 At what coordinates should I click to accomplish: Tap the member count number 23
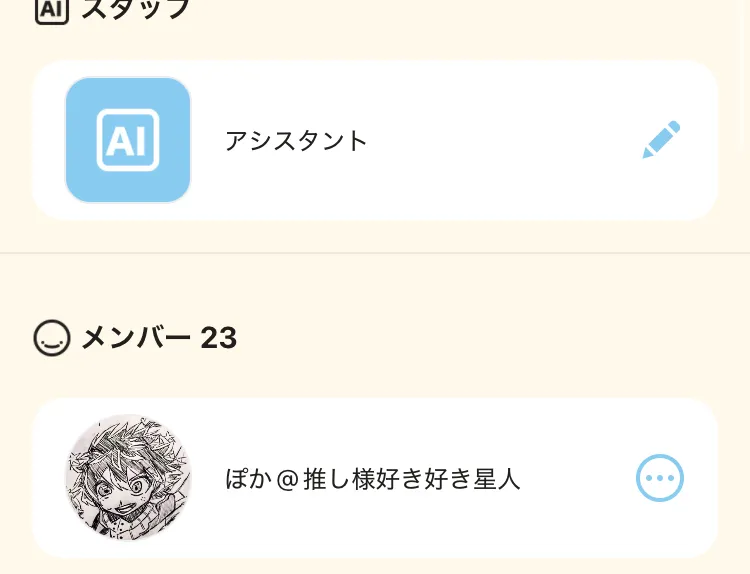coord(219,338)
